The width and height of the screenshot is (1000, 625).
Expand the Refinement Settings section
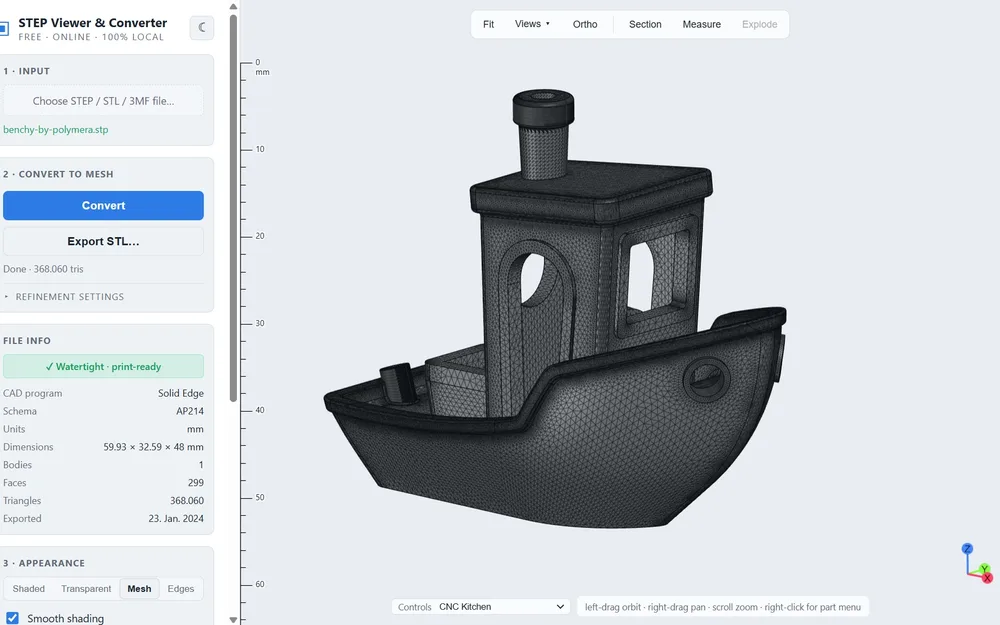point(64,297)
